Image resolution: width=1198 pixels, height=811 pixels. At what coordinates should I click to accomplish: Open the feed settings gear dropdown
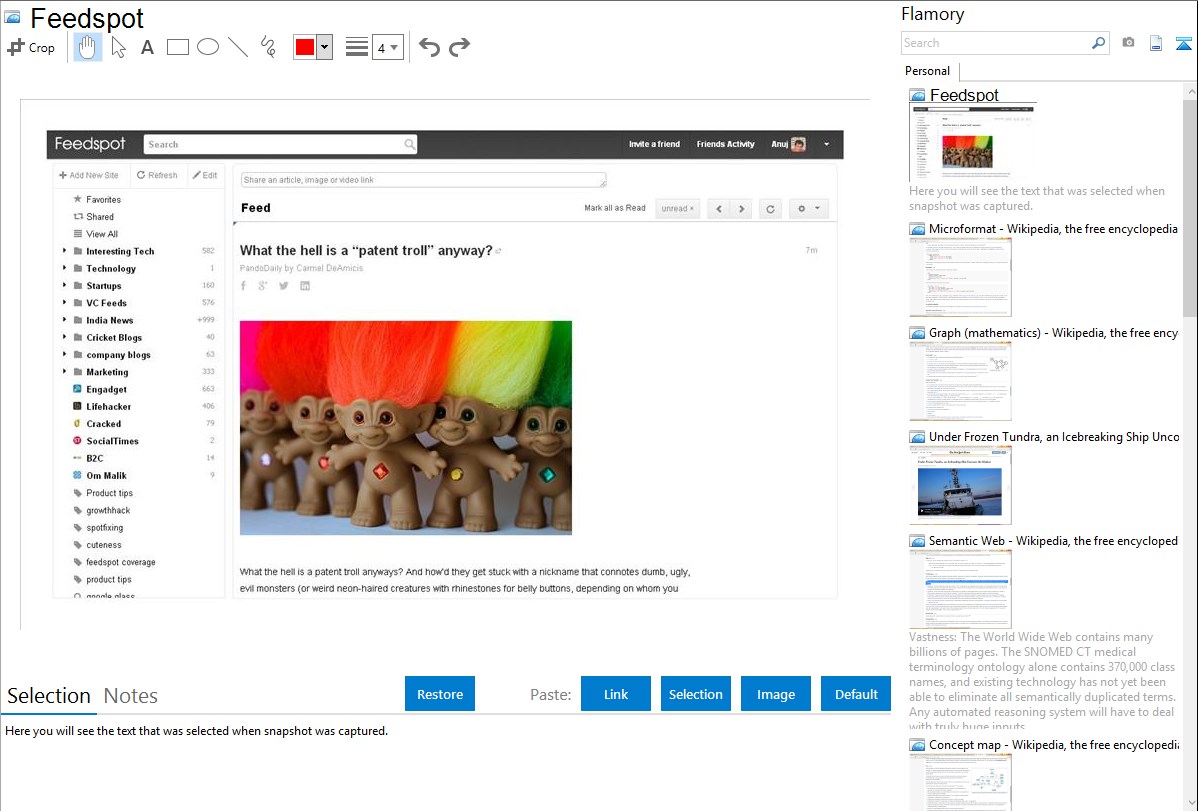pyautogui.click(x=808, y=209)
